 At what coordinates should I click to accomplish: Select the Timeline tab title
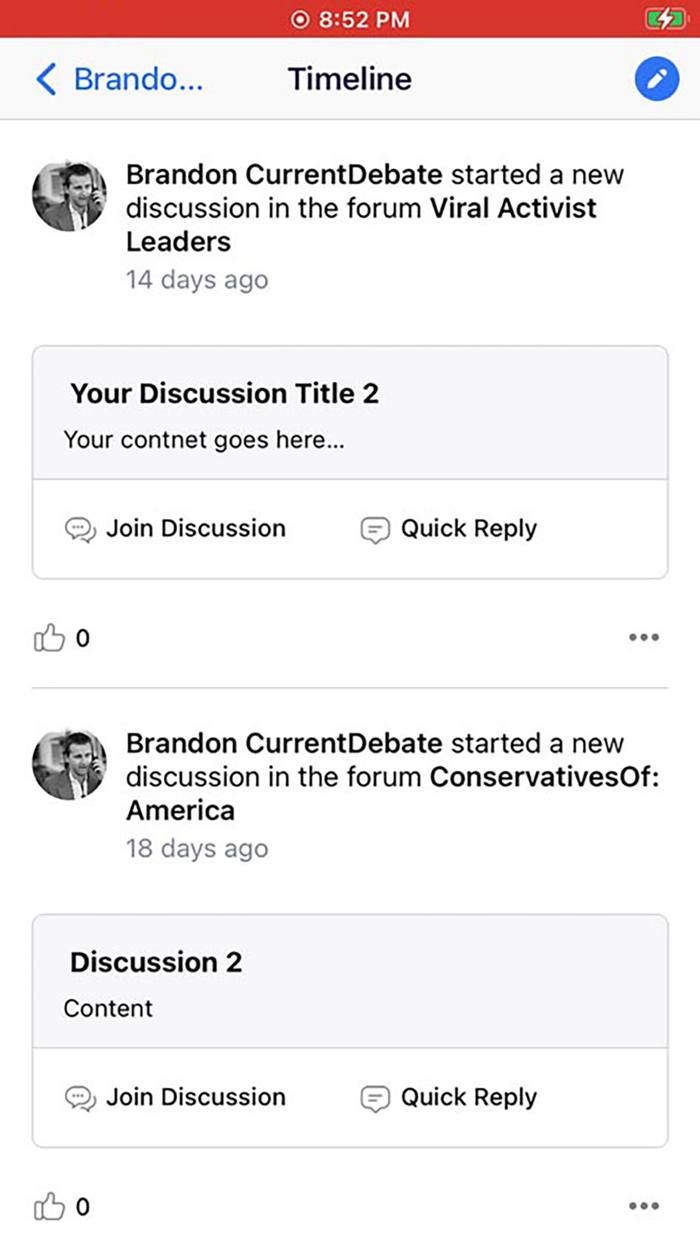coord(349,78)
